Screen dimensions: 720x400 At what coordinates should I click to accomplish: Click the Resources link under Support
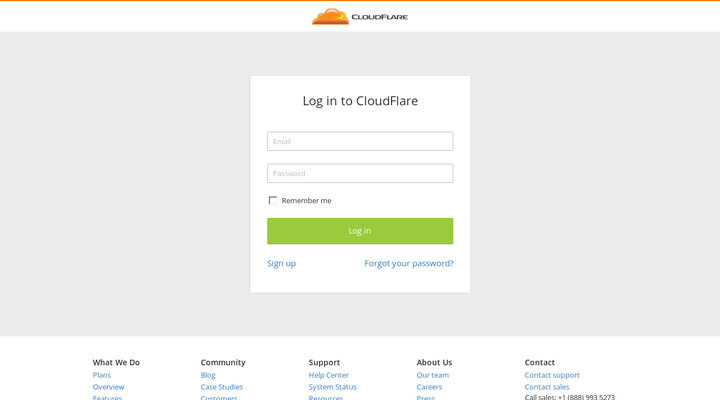[326, 397]
